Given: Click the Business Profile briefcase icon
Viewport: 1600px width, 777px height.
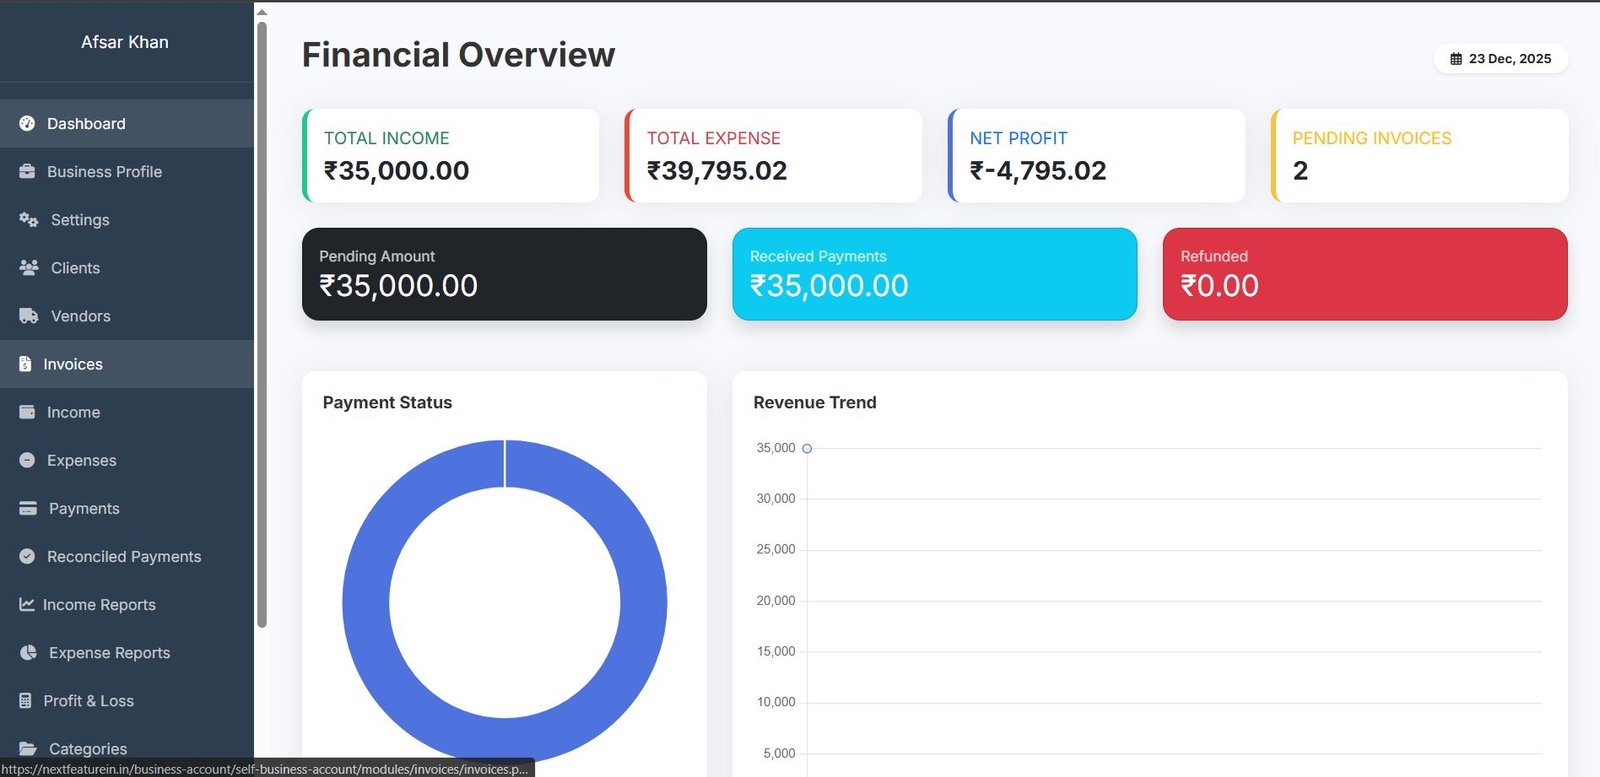Looking at the screenshot, I should click(27, 171).
